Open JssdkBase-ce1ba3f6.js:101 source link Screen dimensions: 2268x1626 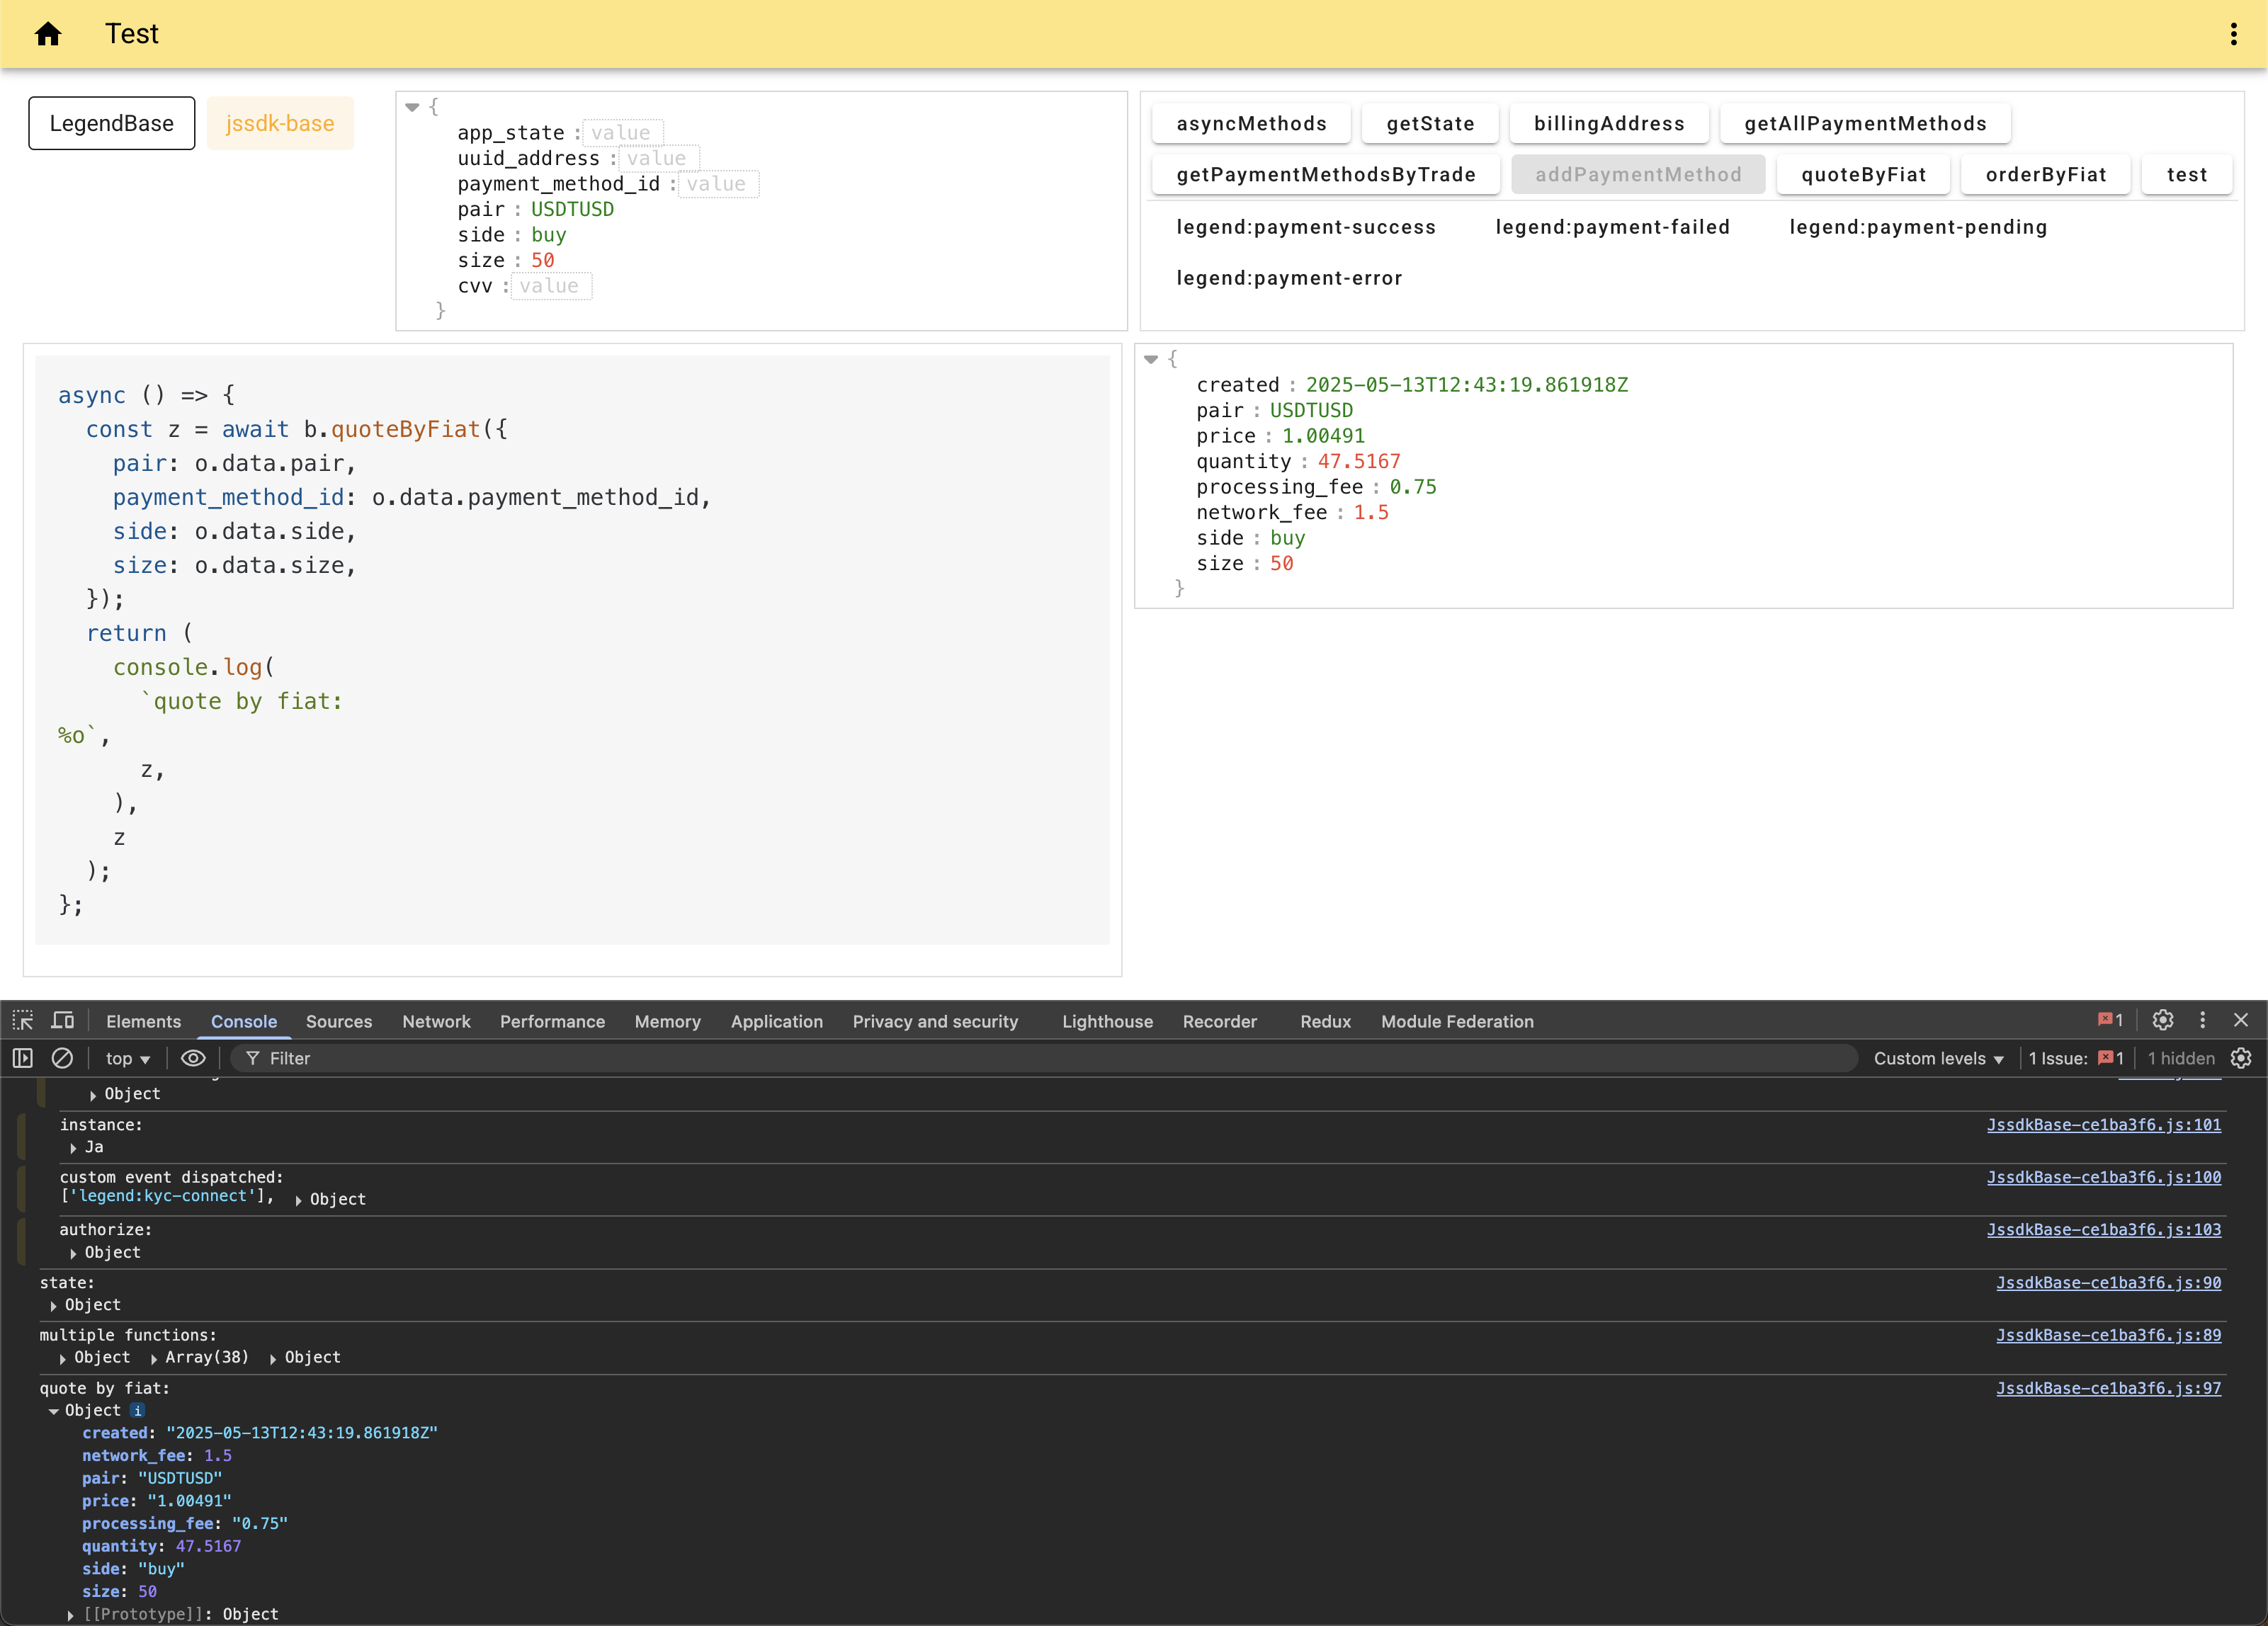2103,1125
